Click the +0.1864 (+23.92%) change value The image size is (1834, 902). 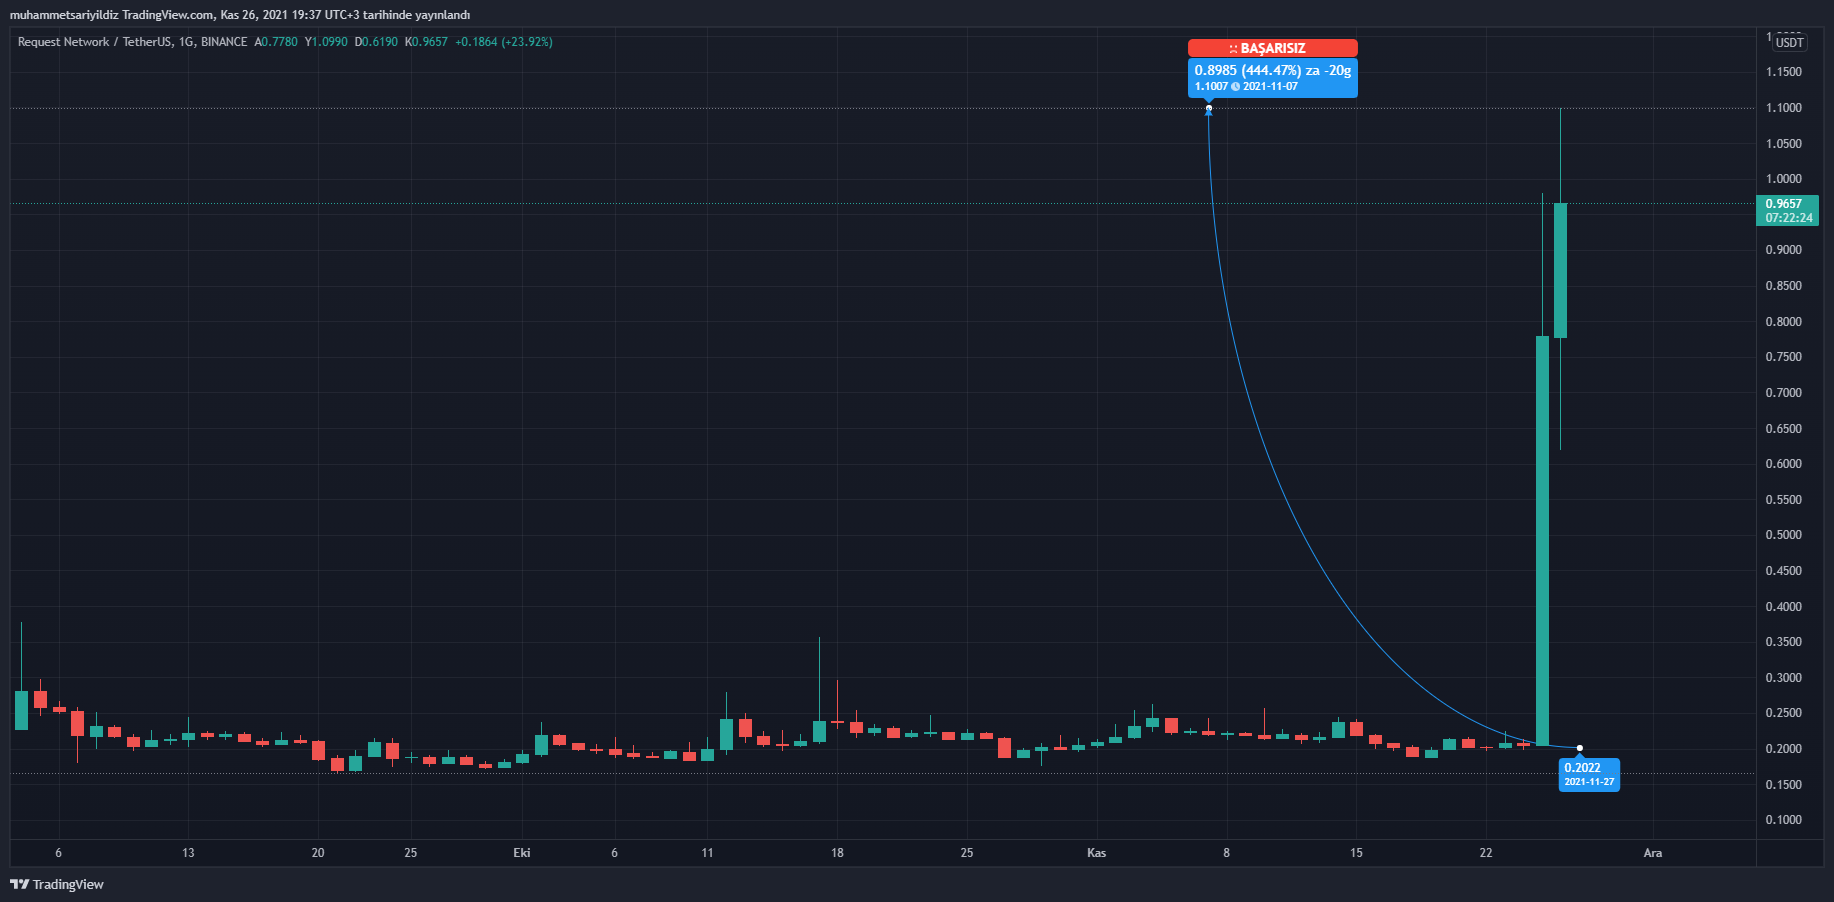(x=503, y=42)
